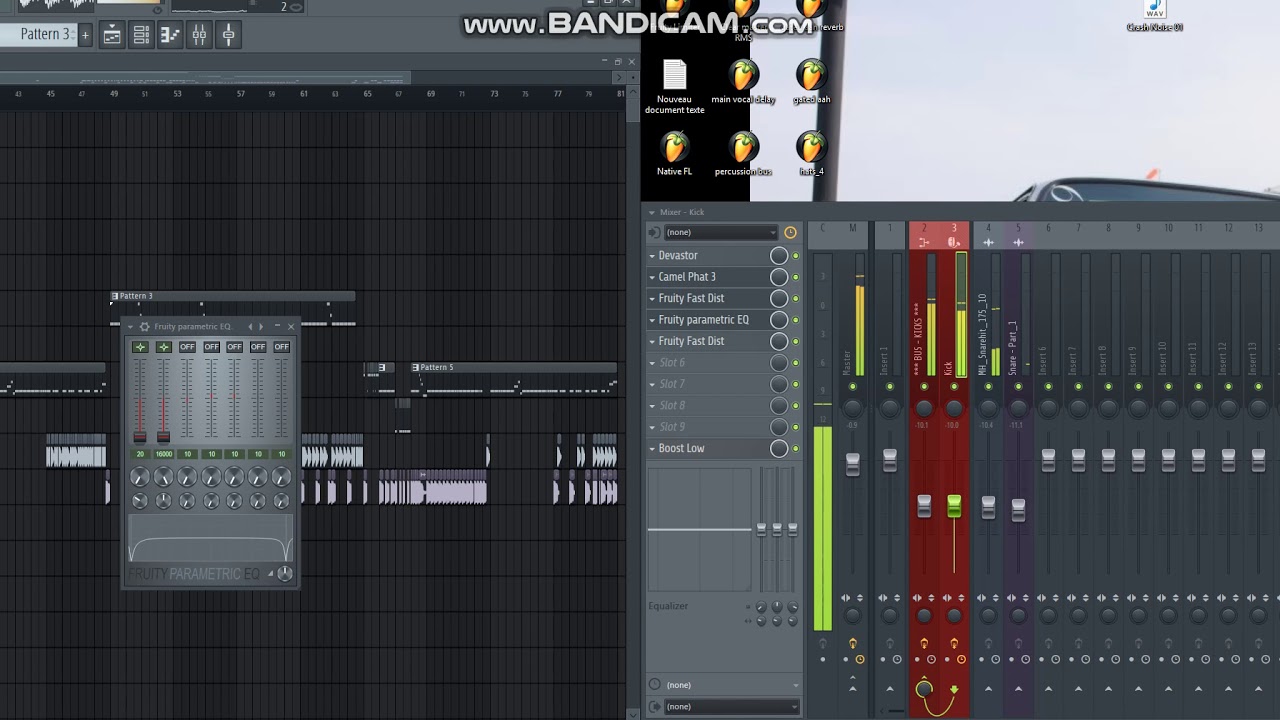This screenshot has width=1280, height=720.
Task: Open the Fruity parametric EQ window menu arrow
Action: (x=130, y=327)
